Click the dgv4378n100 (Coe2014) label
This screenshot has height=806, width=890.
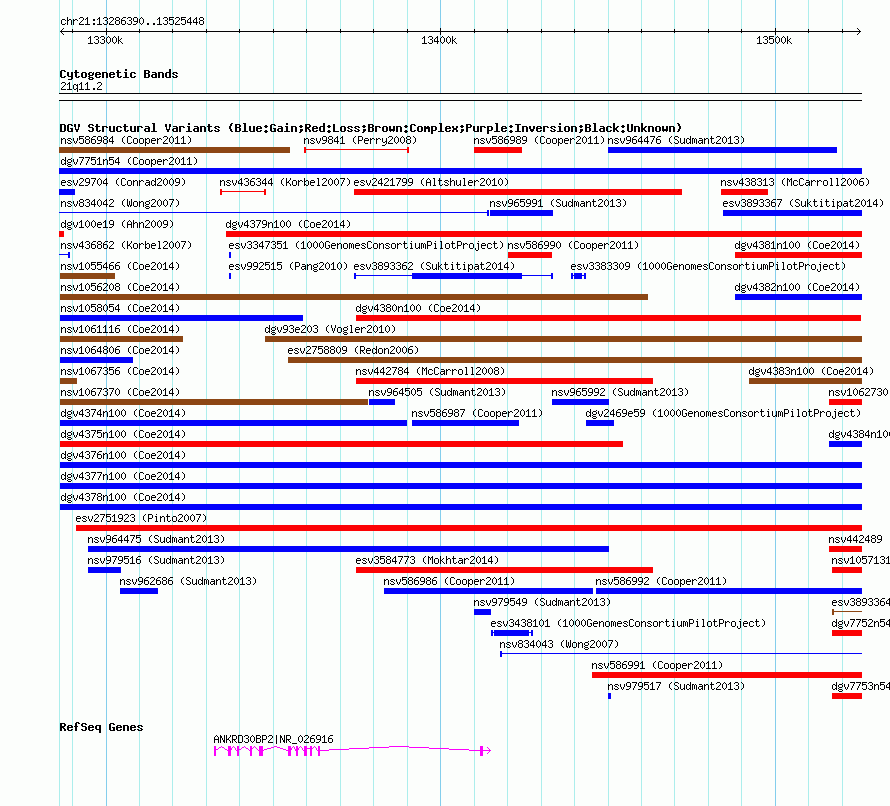[123, 497]
